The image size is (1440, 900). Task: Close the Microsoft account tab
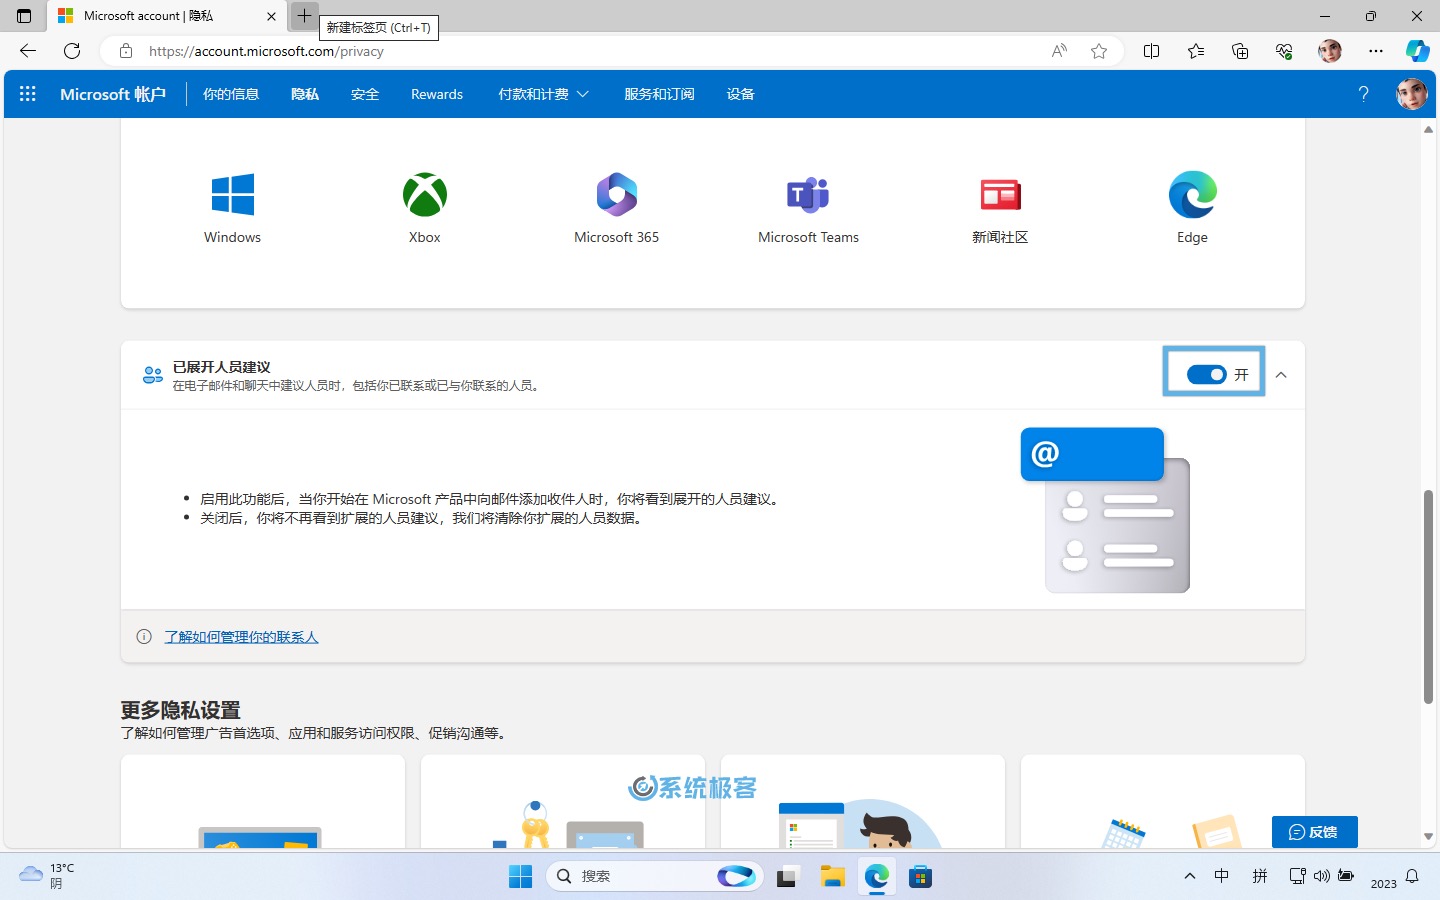click(271, 16)
